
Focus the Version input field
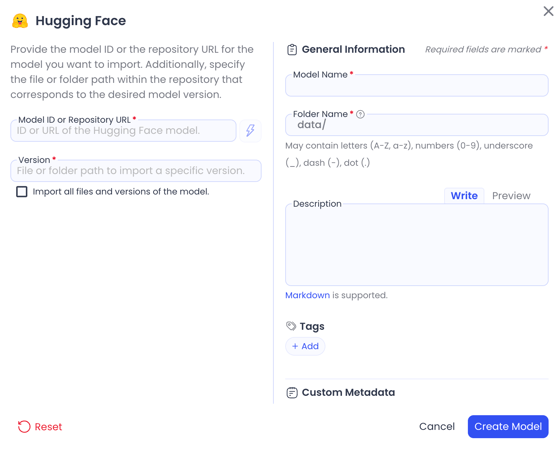pyautogui.click(x=136, y=170)
